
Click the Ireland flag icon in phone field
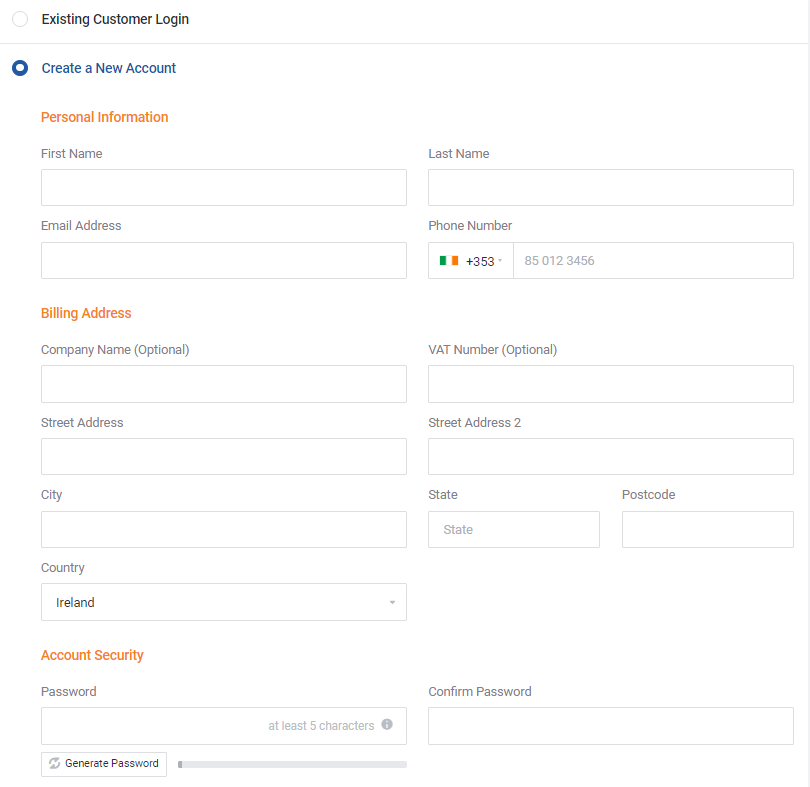click(449, 261)
